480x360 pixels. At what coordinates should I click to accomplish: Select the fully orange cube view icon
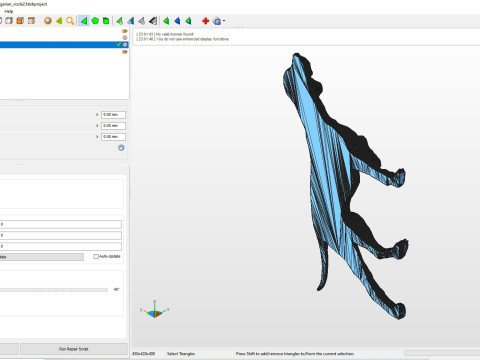pyautogui.click(x=20, y=21)
